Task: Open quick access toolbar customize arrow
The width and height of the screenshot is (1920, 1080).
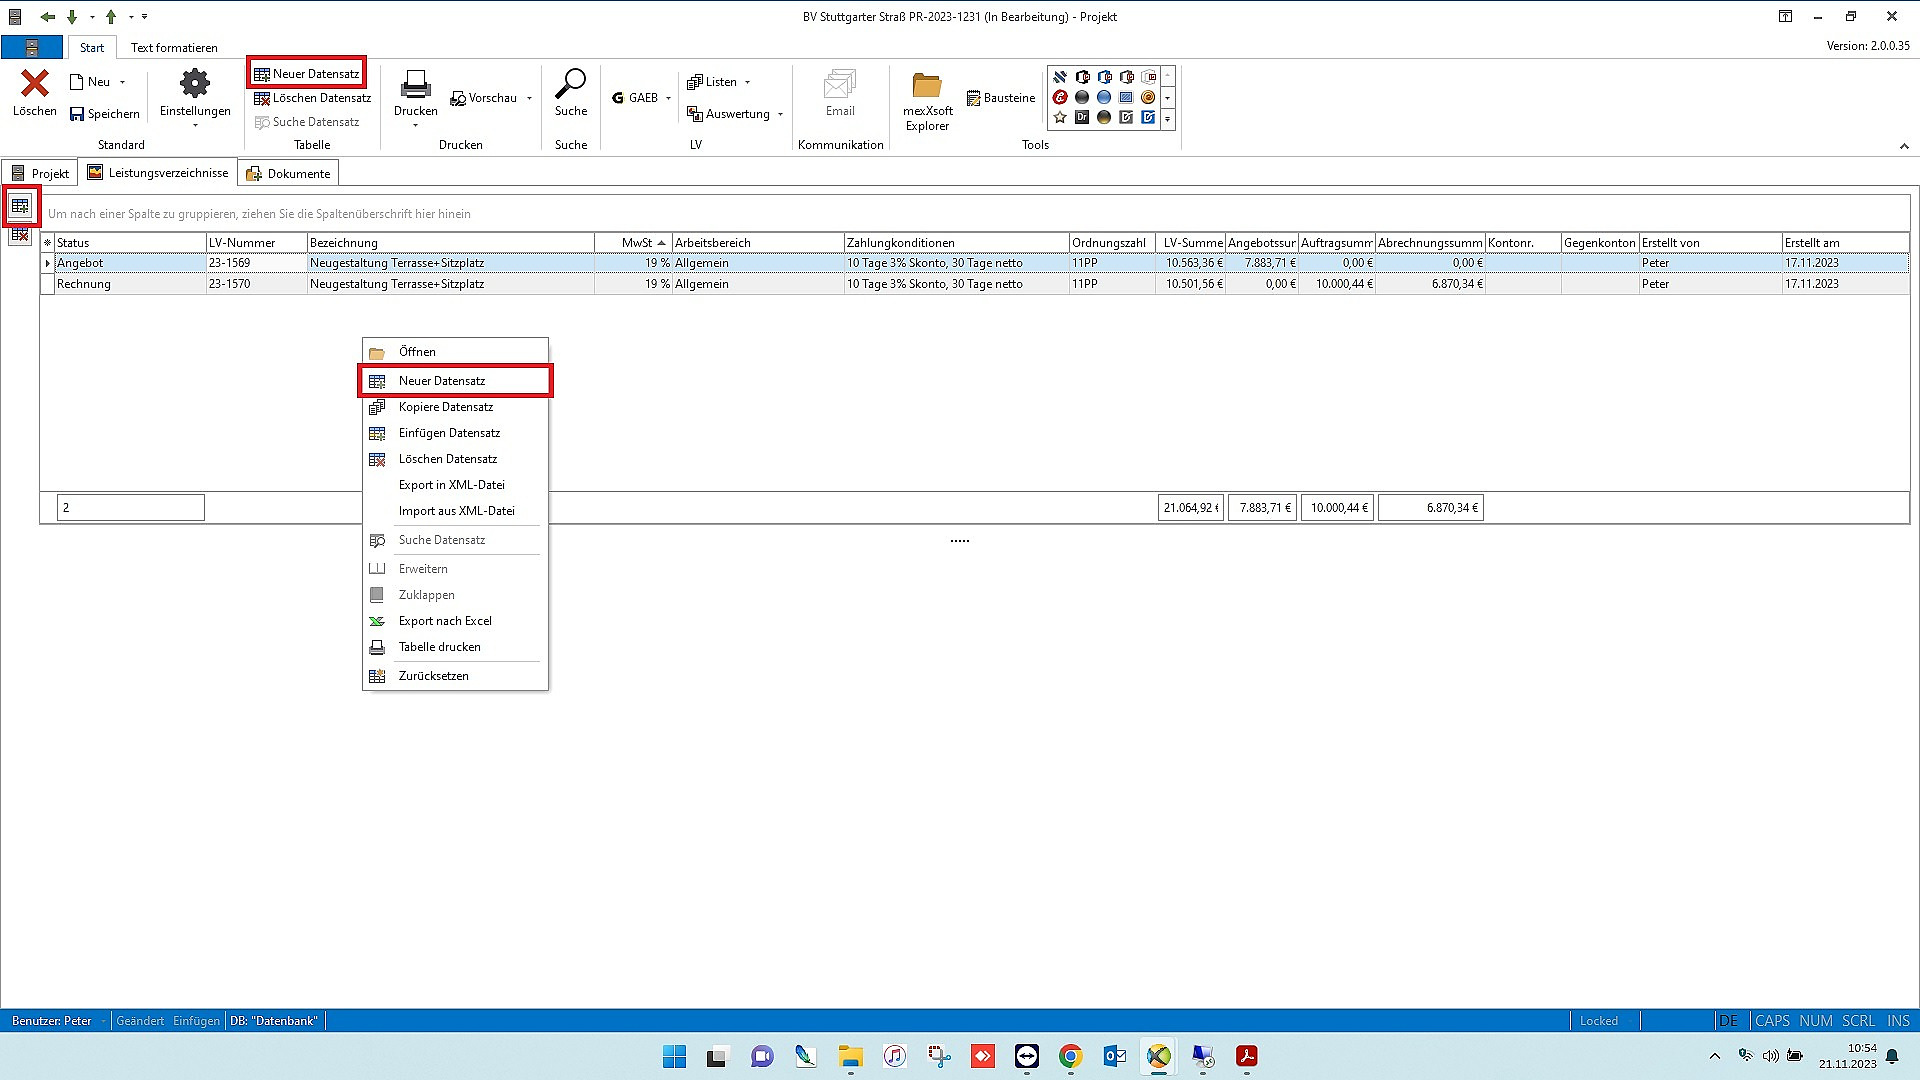Action: tap(145, 17)
